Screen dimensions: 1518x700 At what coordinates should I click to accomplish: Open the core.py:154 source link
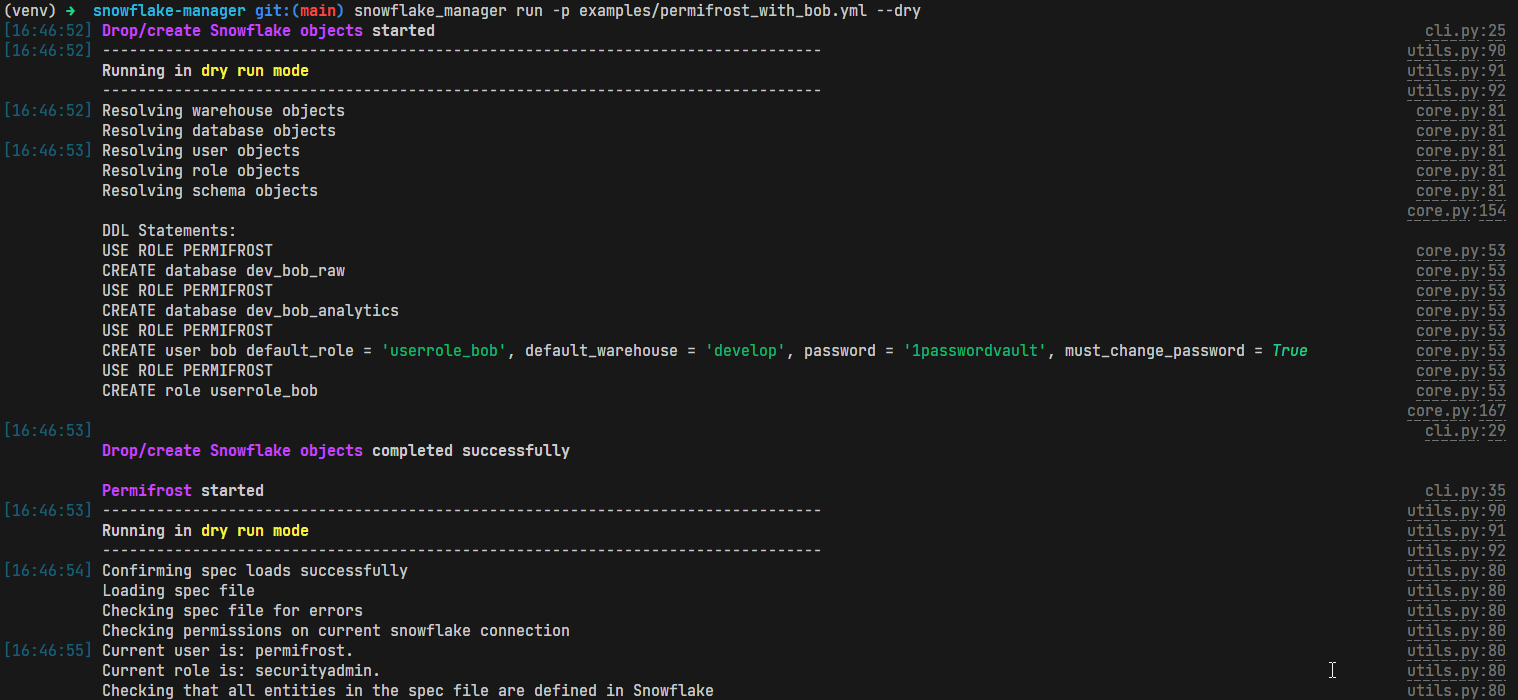[1456, 211]
